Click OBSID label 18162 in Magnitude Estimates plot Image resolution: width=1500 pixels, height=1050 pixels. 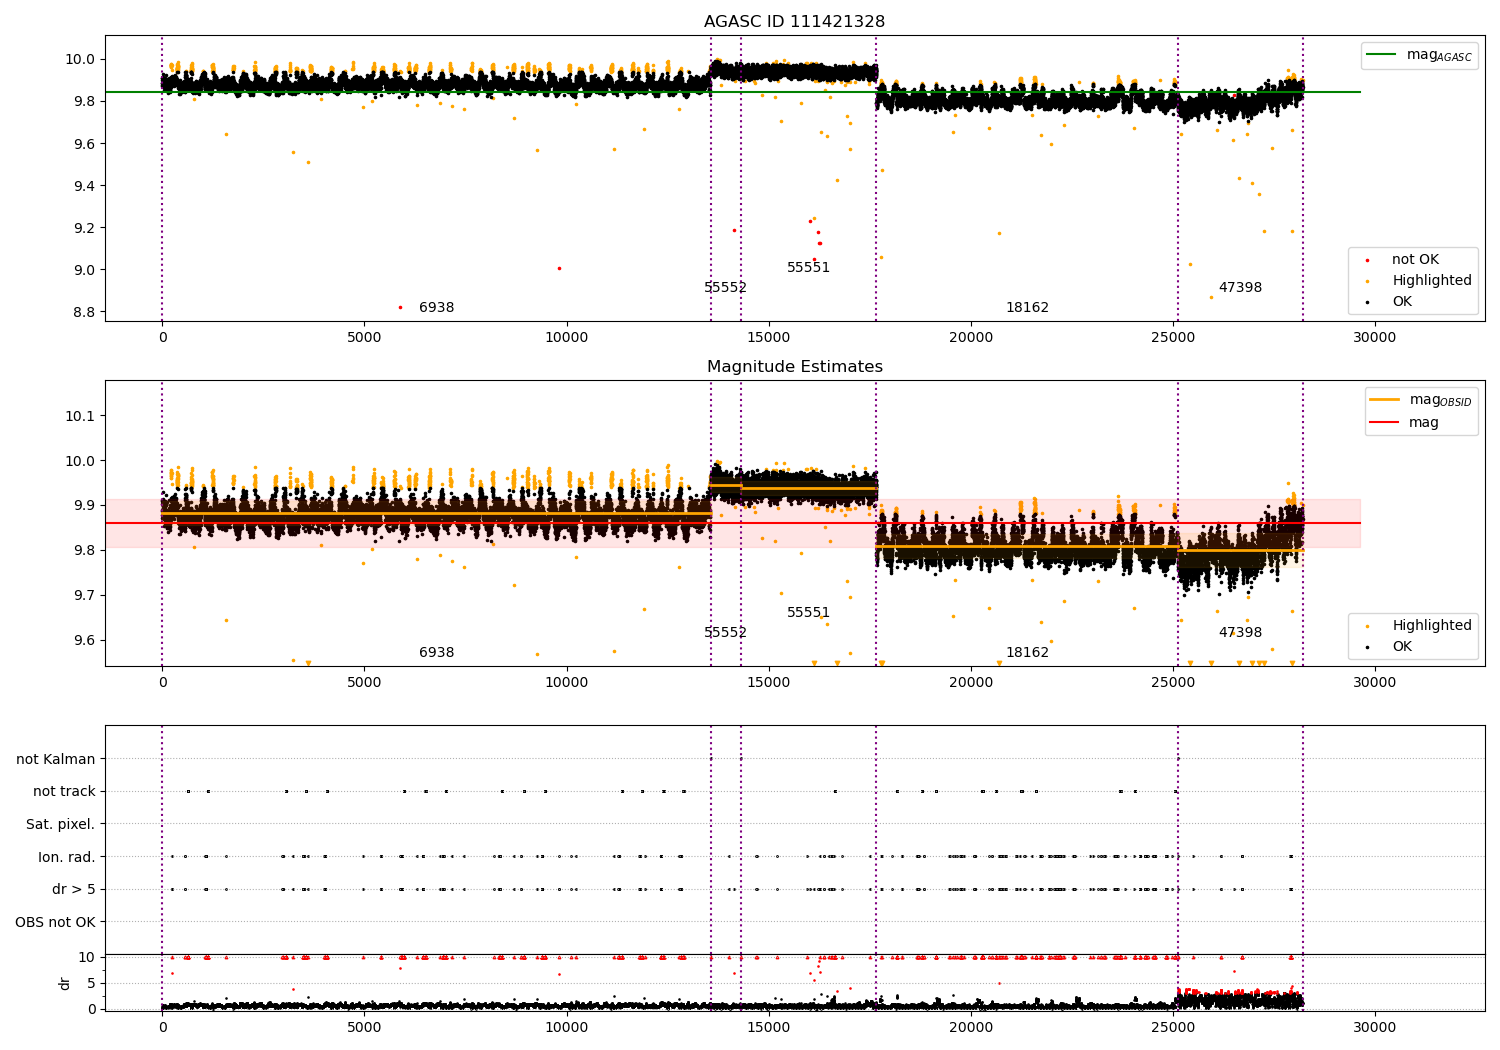pyautogui.click(x=1027, y=653)
